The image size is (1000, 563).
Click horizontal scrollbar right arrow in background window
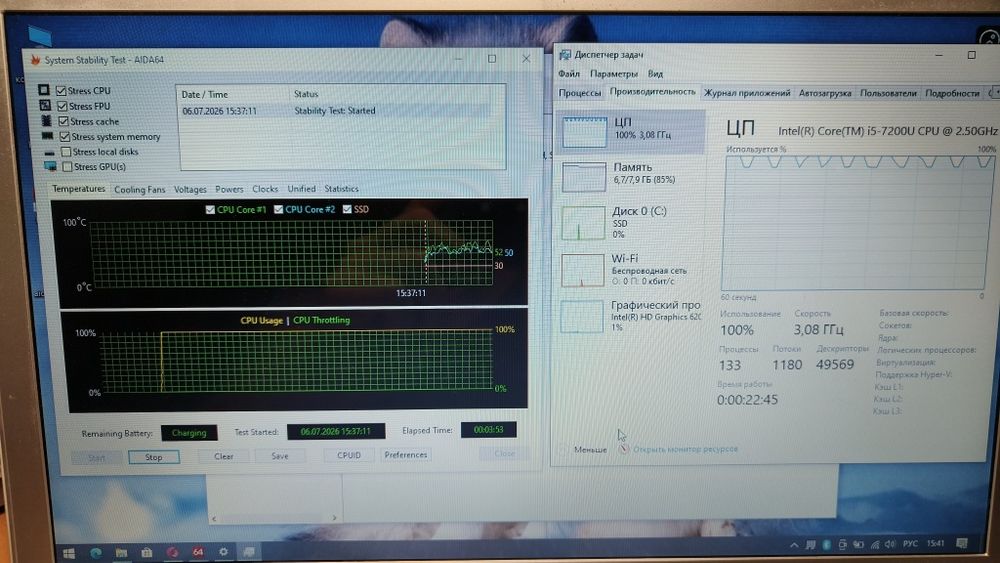tap(334, 518)
